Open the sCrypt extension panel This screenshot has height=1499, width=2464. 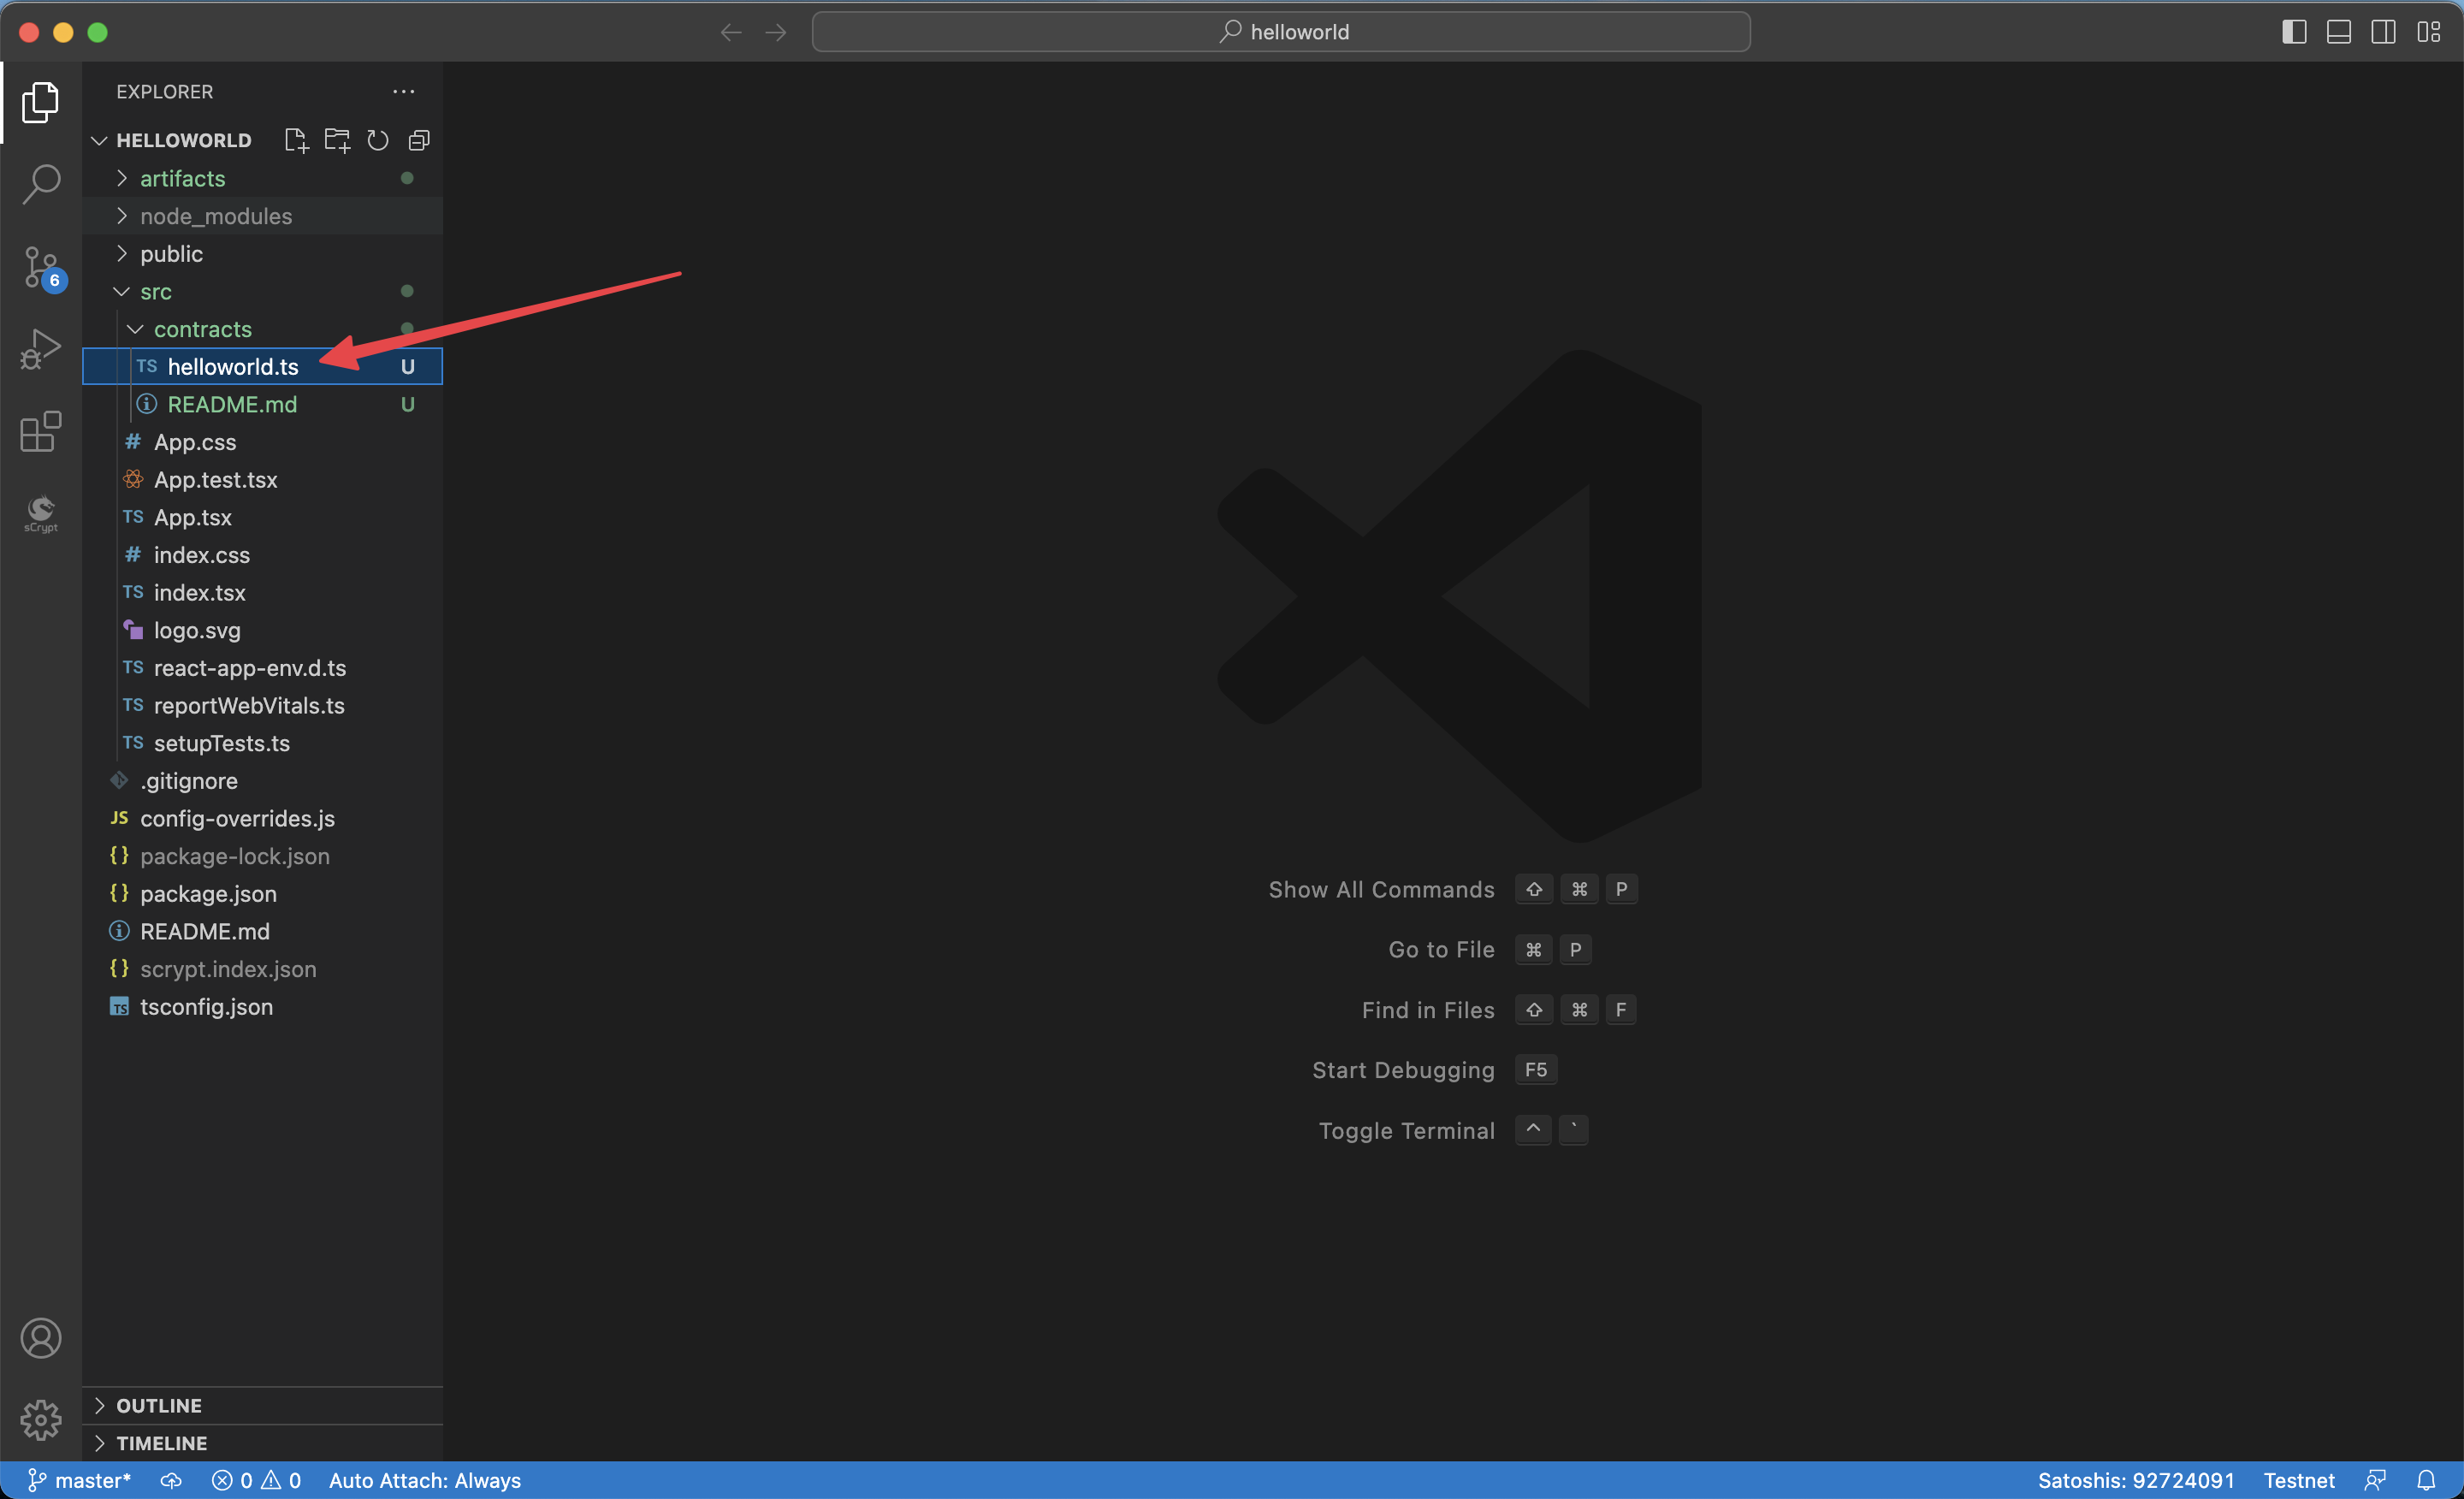pos(41,513)
